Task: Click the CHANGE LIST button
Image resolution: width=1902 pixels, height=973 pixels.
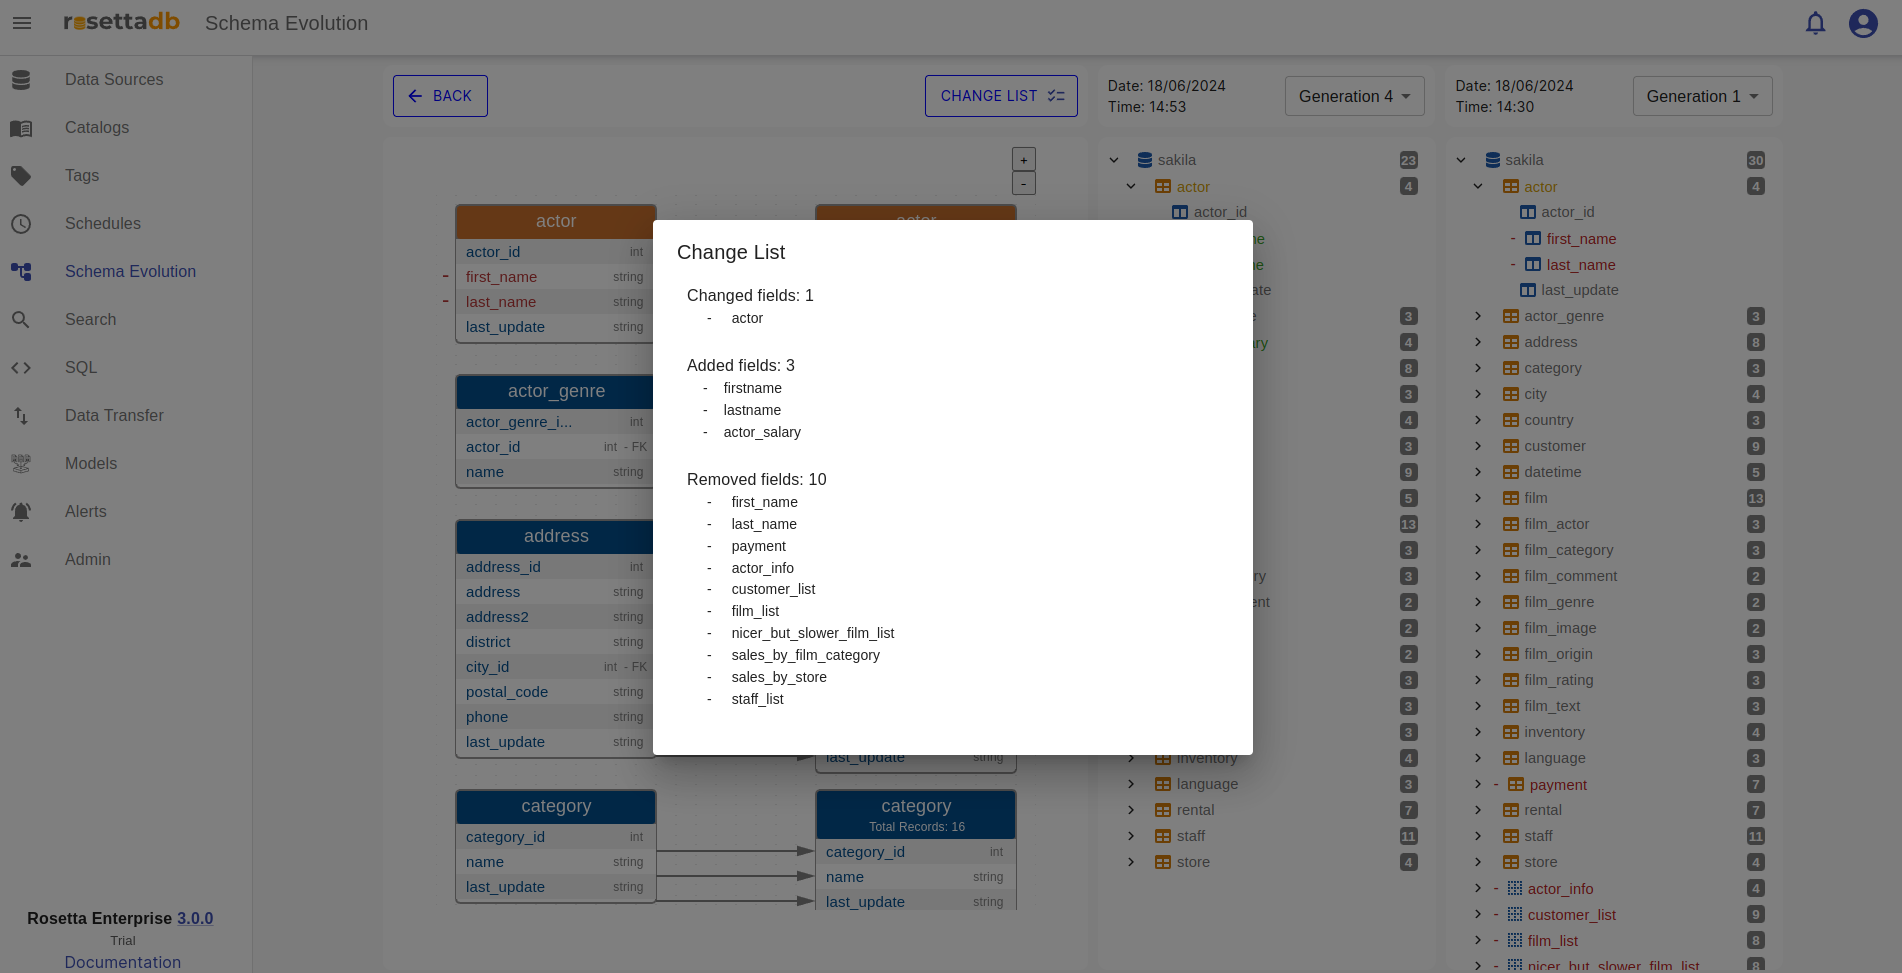Action: point(1001,96)
